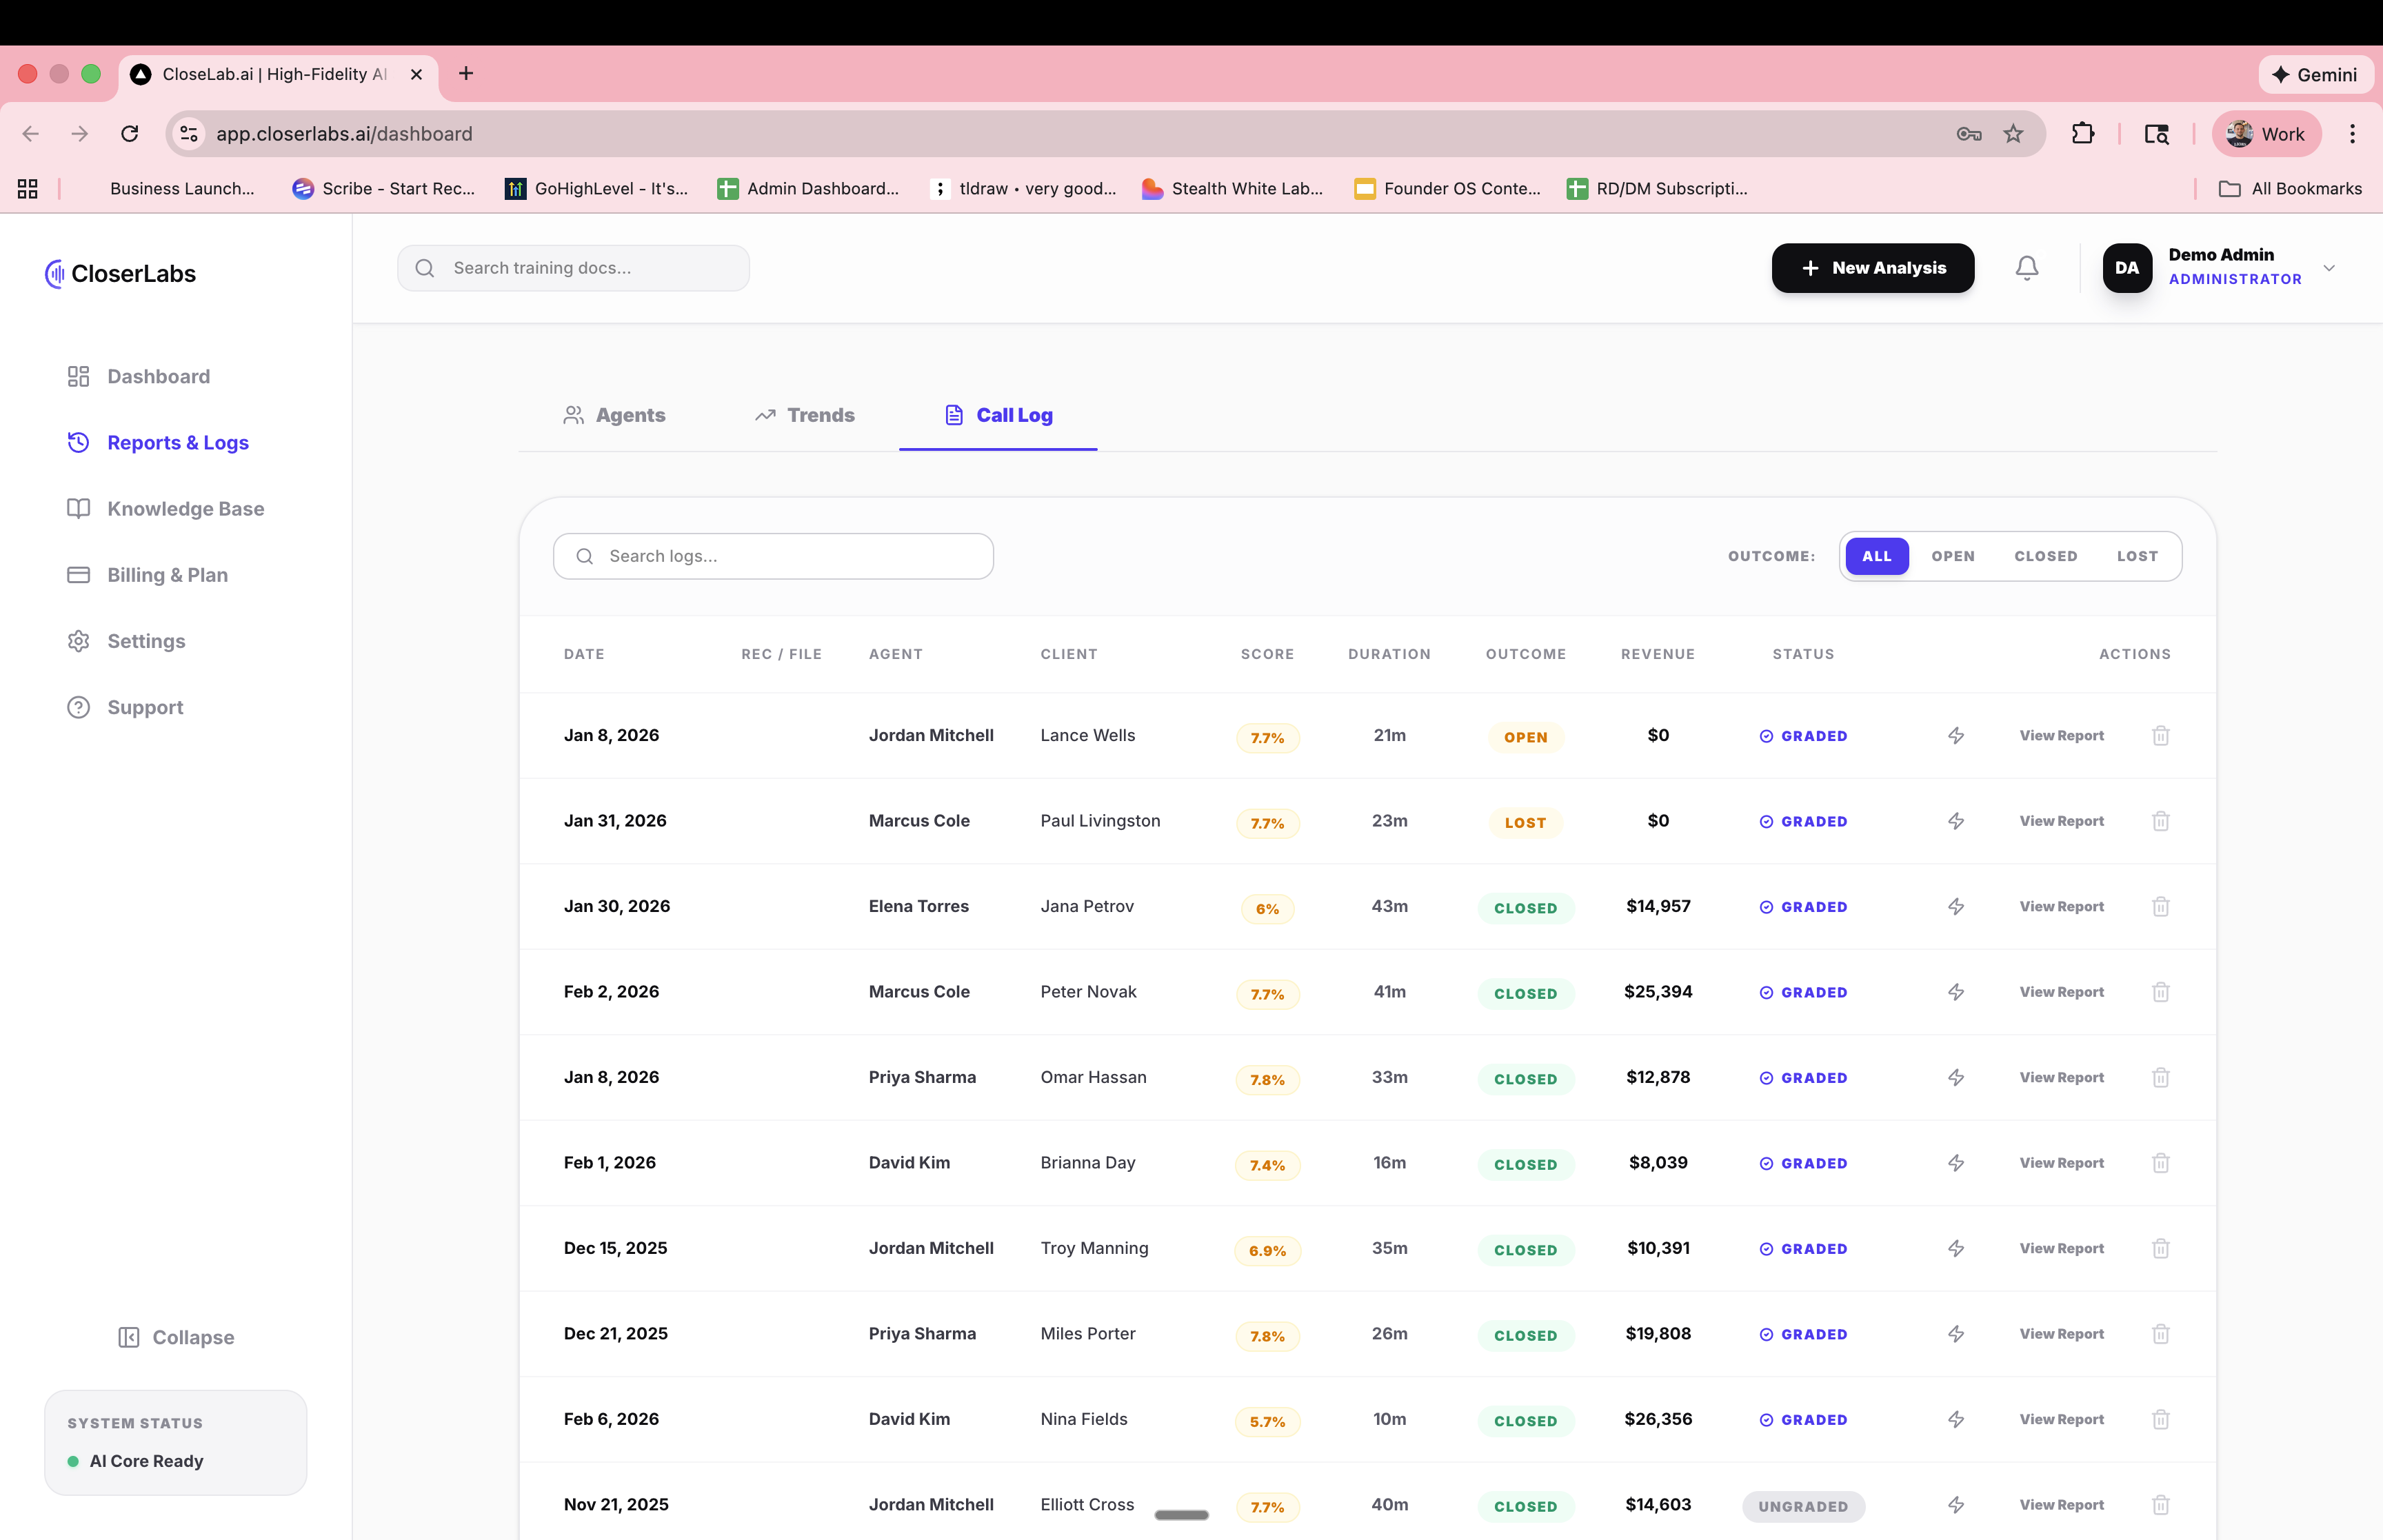Filter outcomes by CLOSED

click(2046, 556)
